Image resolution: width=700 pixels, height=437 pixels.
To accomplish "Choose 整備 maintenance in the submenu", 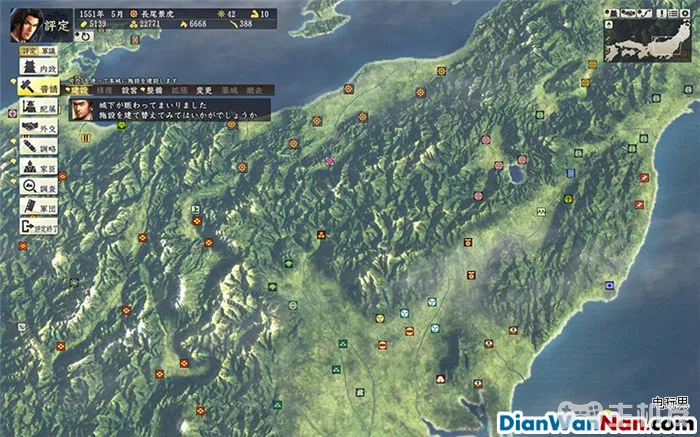I will [x=154, y=90].
